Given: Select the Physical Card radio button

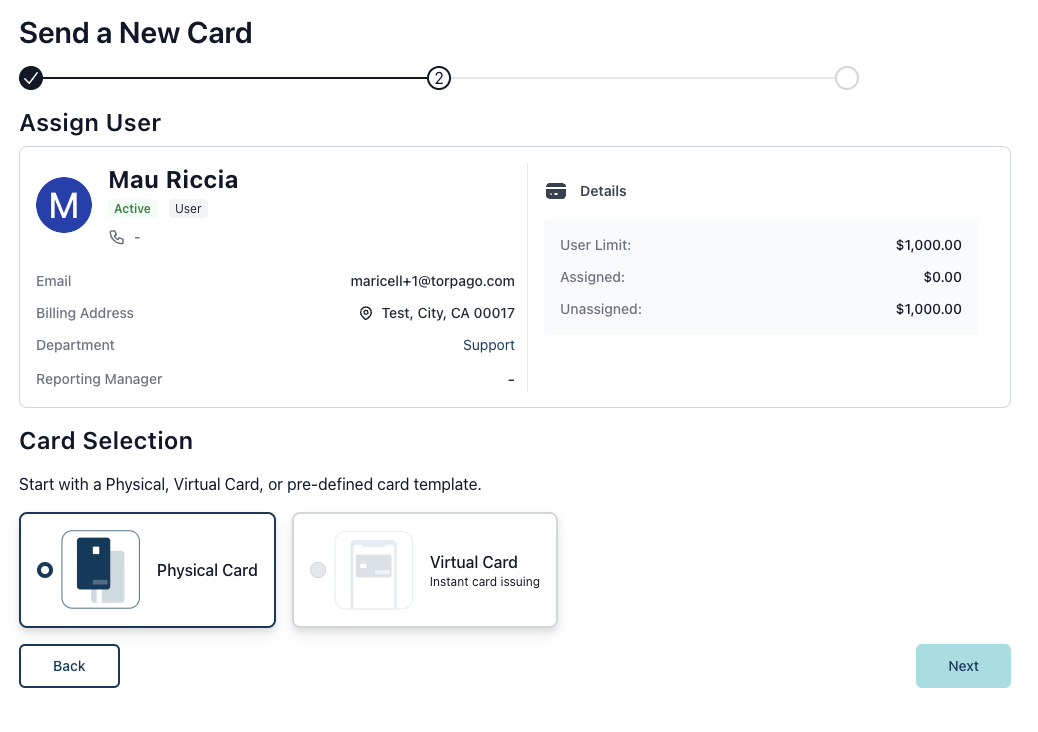Looking at the screenshot, I should point(45,570).
